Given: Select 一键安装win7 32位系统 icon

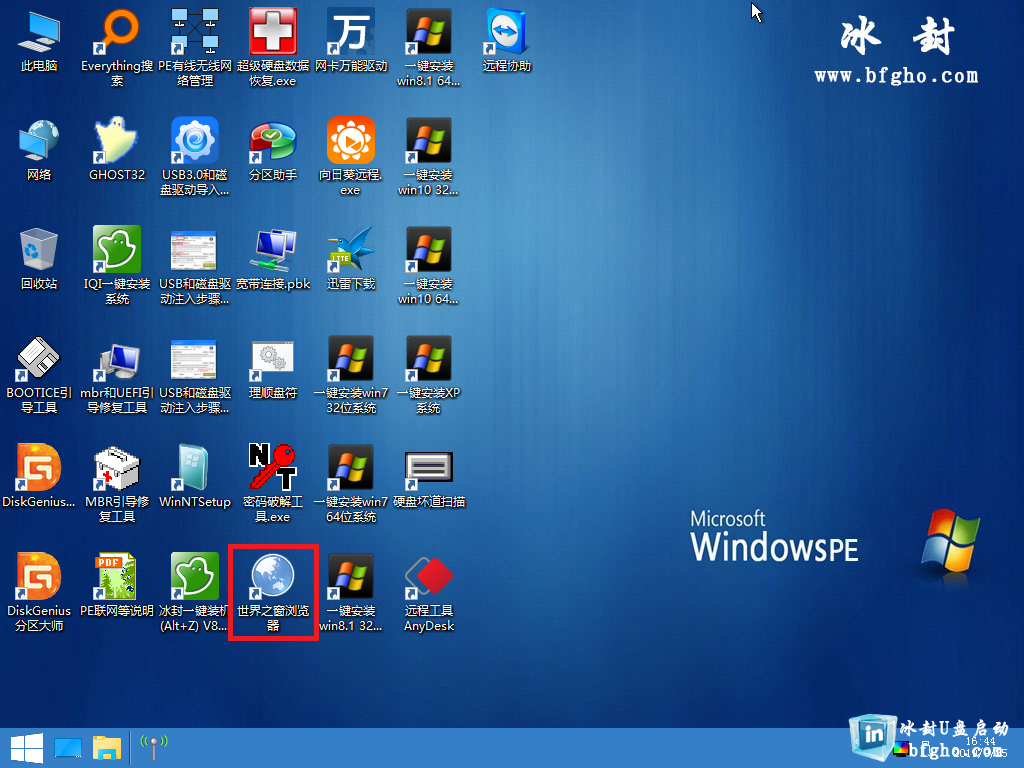Looking at the screenshot, I should click(351, 374).
